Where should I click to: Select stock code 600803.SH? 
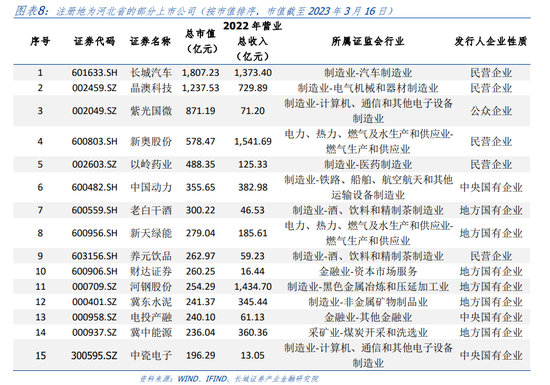click(x=94, y=141)
